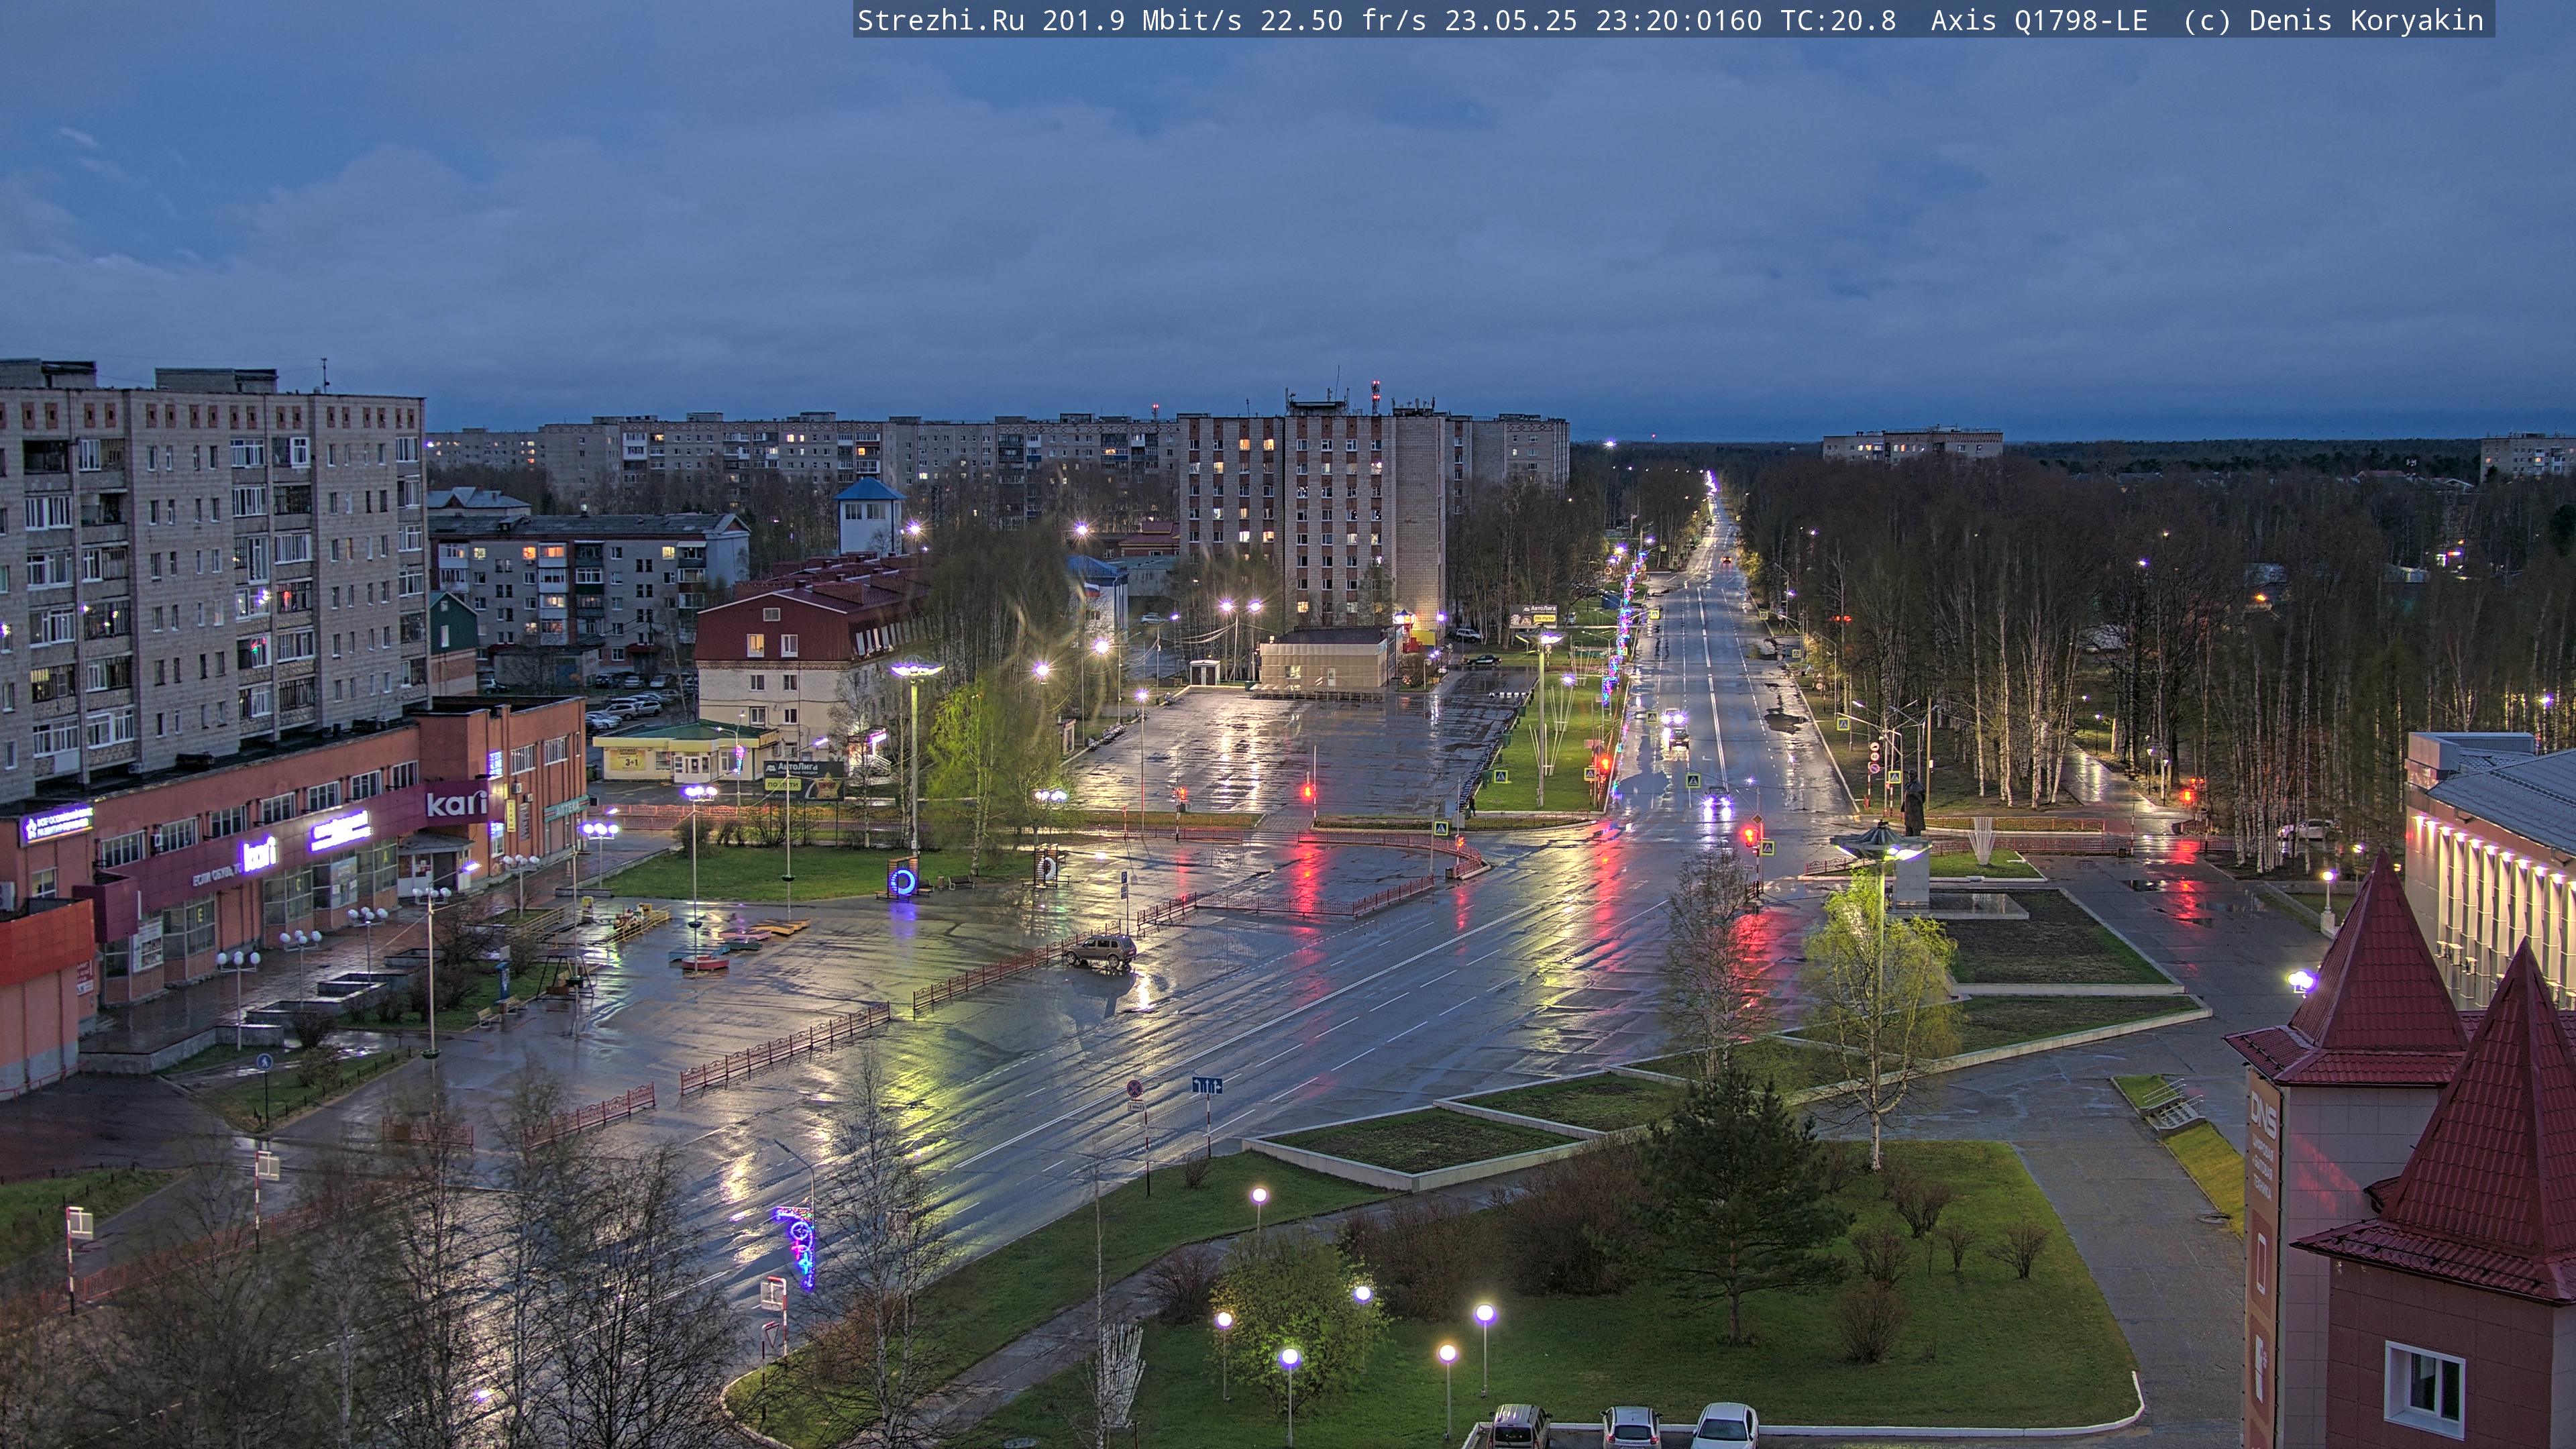The height and width of the screenshot is (1449, 2576).
Task: Select the TC:20.8 temperature reading
Action: click(1838, 20)
